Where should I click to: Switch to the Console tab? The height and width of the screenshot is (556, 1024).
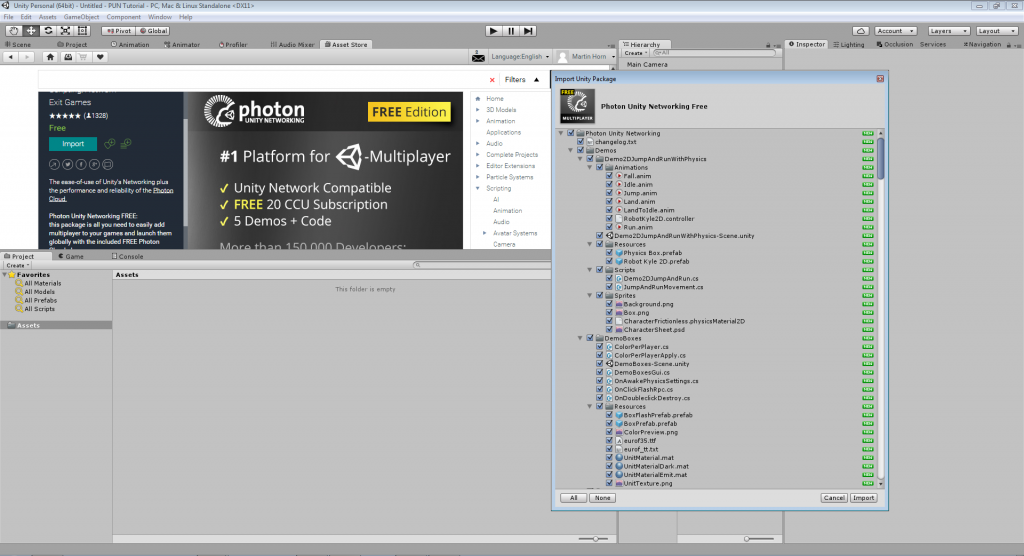[127, 256]
